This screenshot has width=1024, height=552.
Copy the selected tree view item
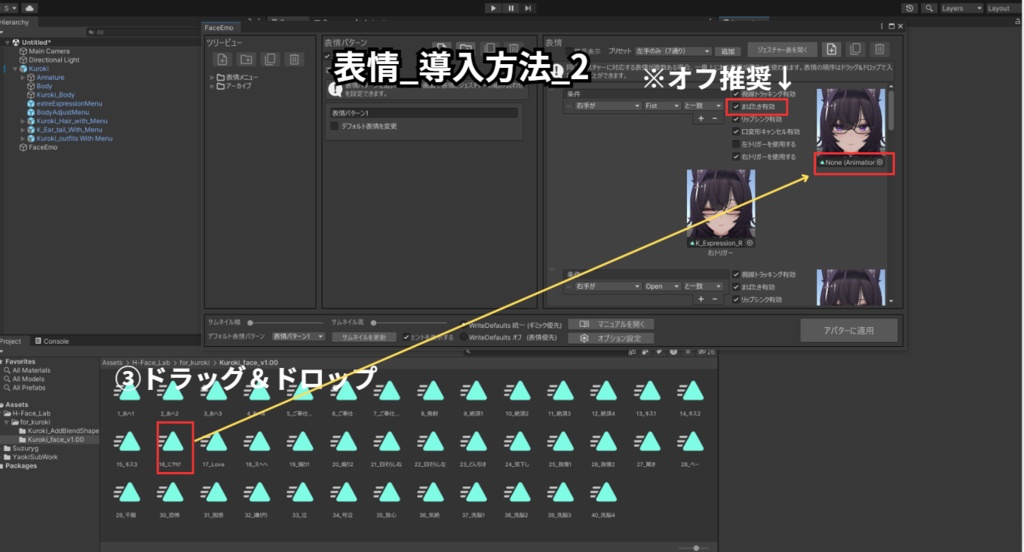270,59
